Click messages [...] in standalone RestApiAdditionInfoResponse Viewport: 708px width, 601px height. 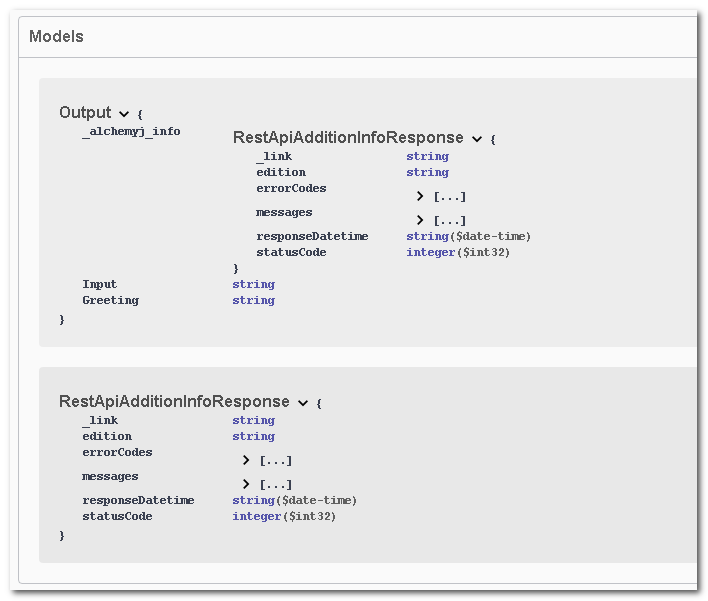pos(276,485)
